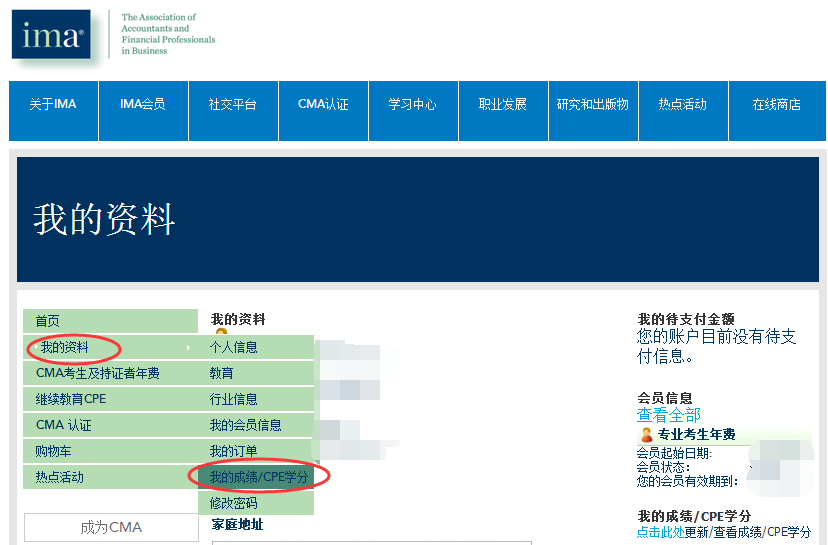The image size is (828, 545).
Task: Open the IMA会员 navigation tab
Action: tap(143, 111)
